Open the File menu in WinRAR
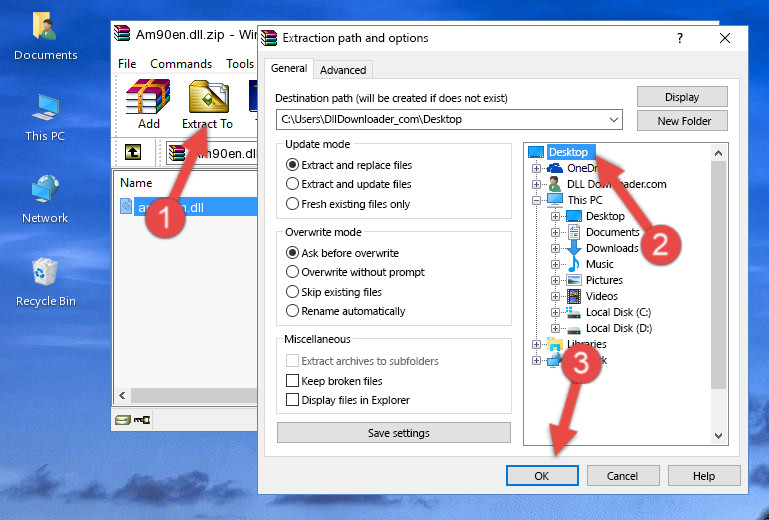The height and width of the screenshot is (520, 769). point(127,64)
